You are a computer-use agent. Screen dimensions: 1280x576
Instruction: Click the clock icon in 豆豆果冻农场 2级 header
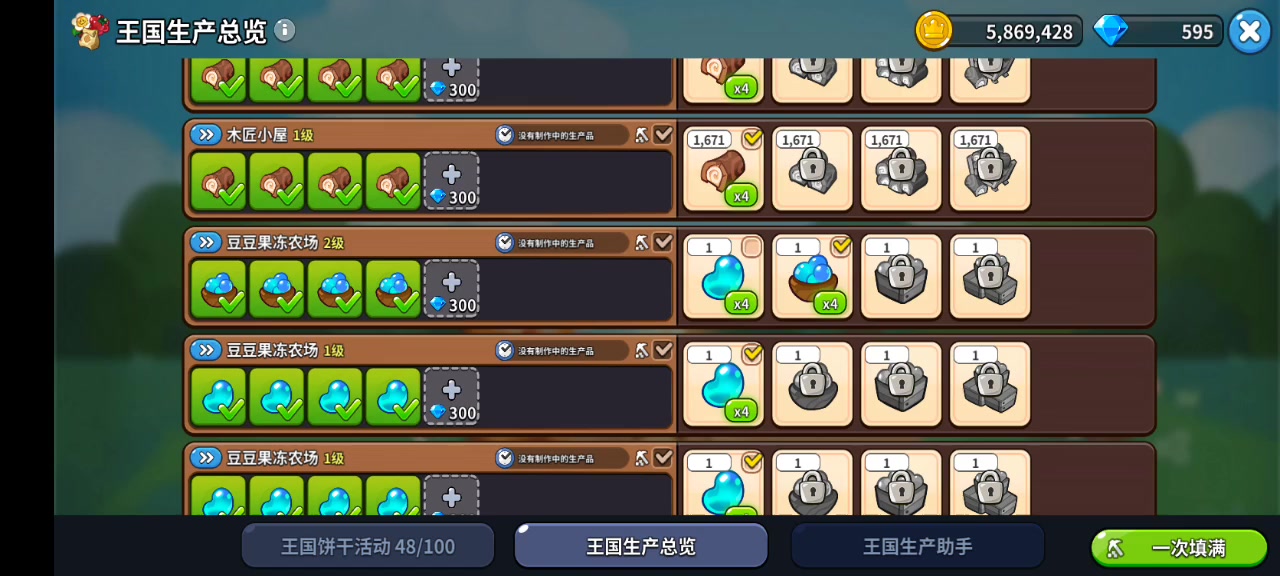(505, 242)
